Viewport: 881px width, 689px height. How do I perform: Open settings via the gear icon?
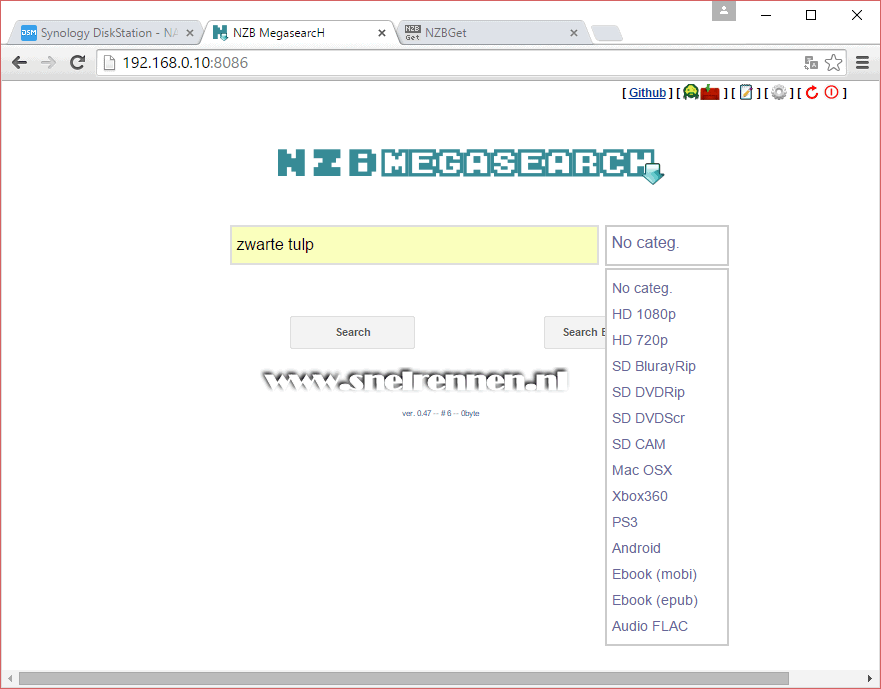pyautogui.click(x=778, y=92)
